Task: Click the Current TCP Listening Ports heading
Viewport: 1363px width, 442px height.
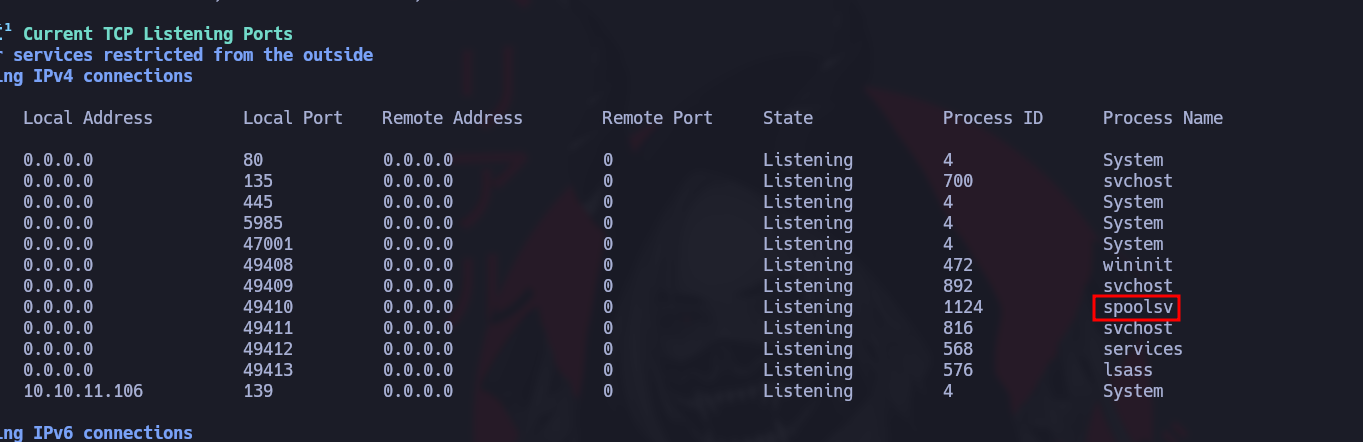Action: (x=157, y=34)
